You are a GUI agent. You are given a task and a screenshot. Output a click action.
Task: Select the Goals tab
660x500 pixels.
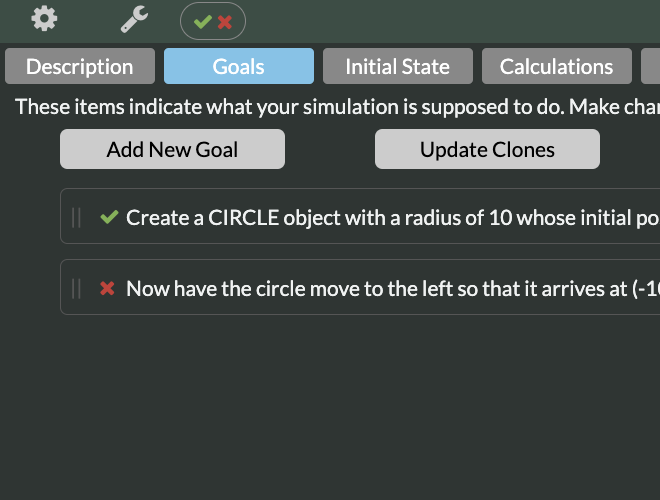click(239, 66)
